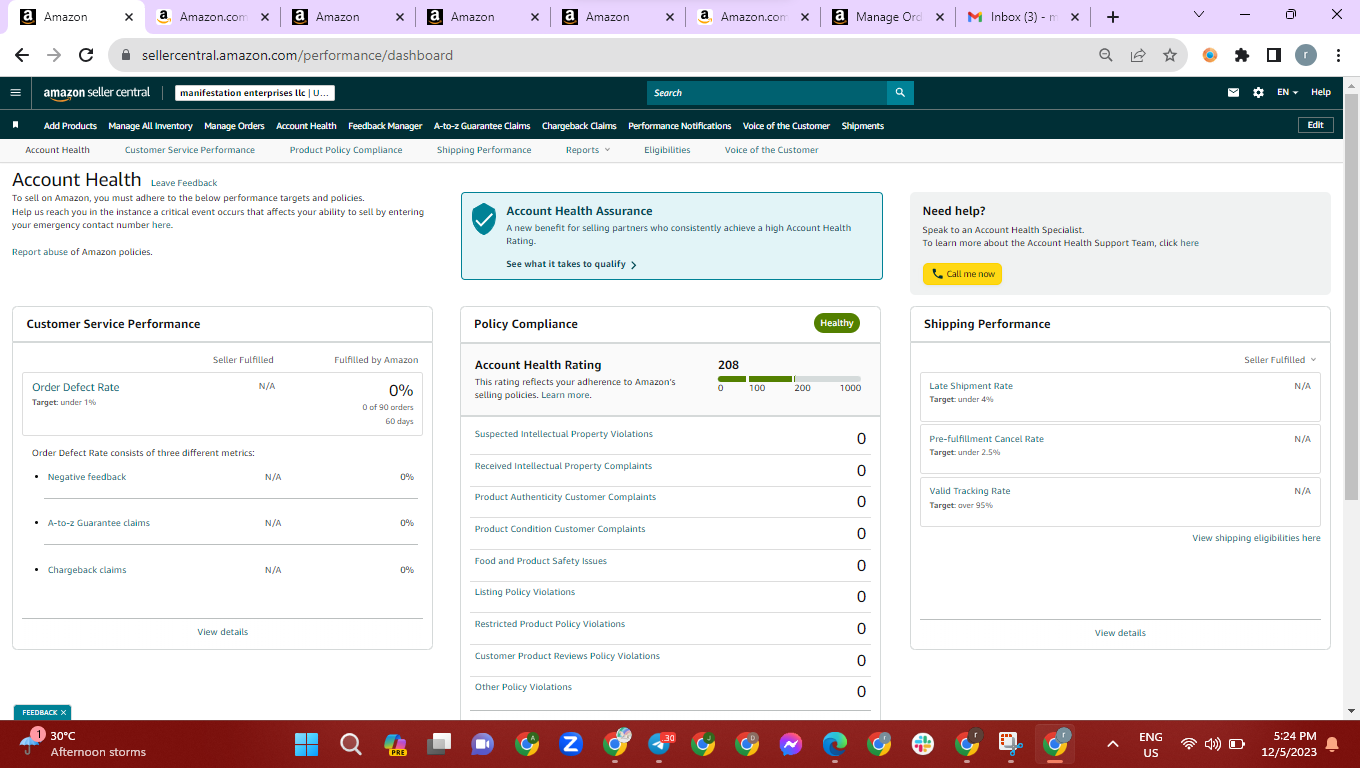Image resolution: width=1360 pixels, height=768 pixels.
Task: Open the manifestation enterprises llc account switcher
Action: (255, 93)
